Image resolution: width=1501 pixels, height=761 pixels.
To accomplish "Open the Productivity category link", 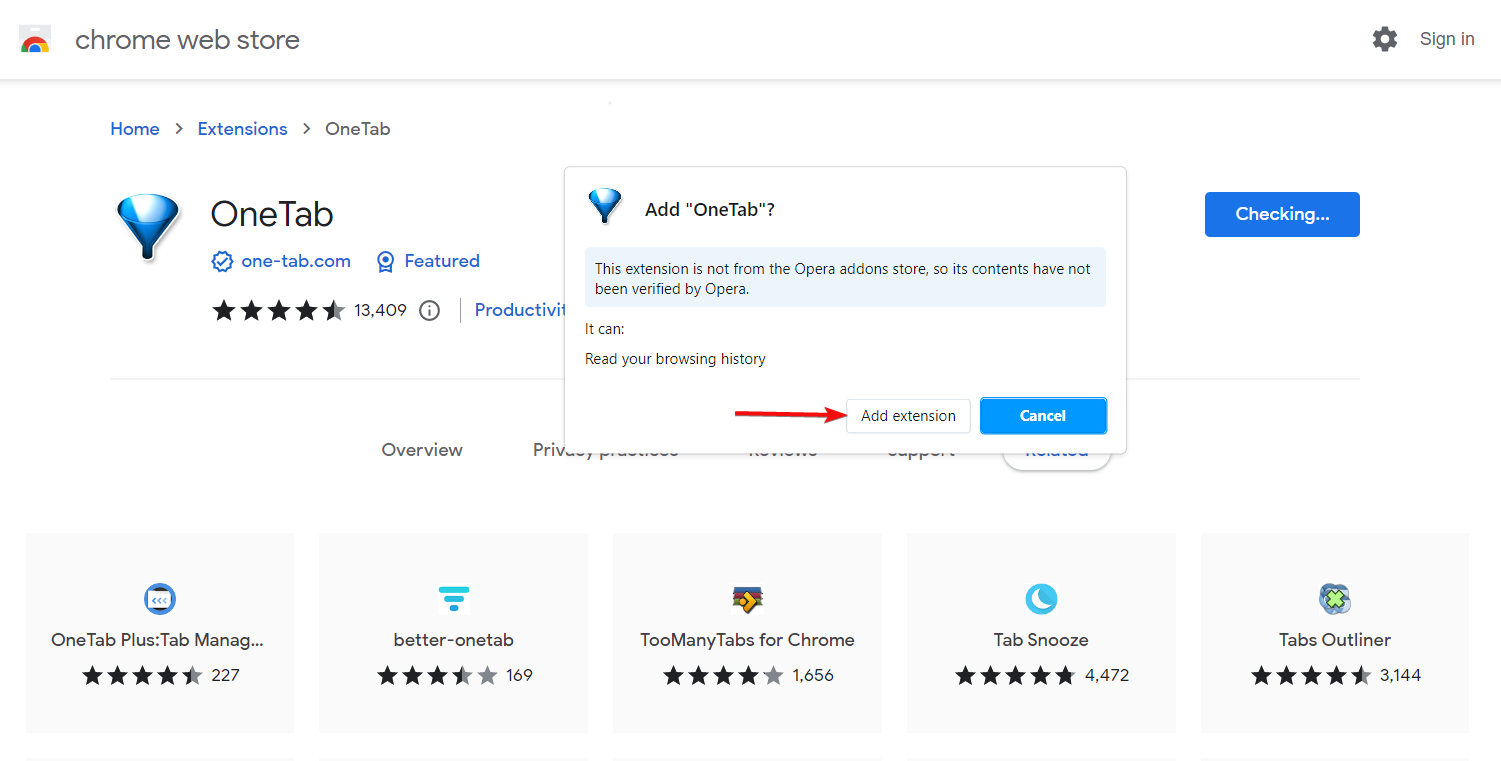I will pos(520,310).
